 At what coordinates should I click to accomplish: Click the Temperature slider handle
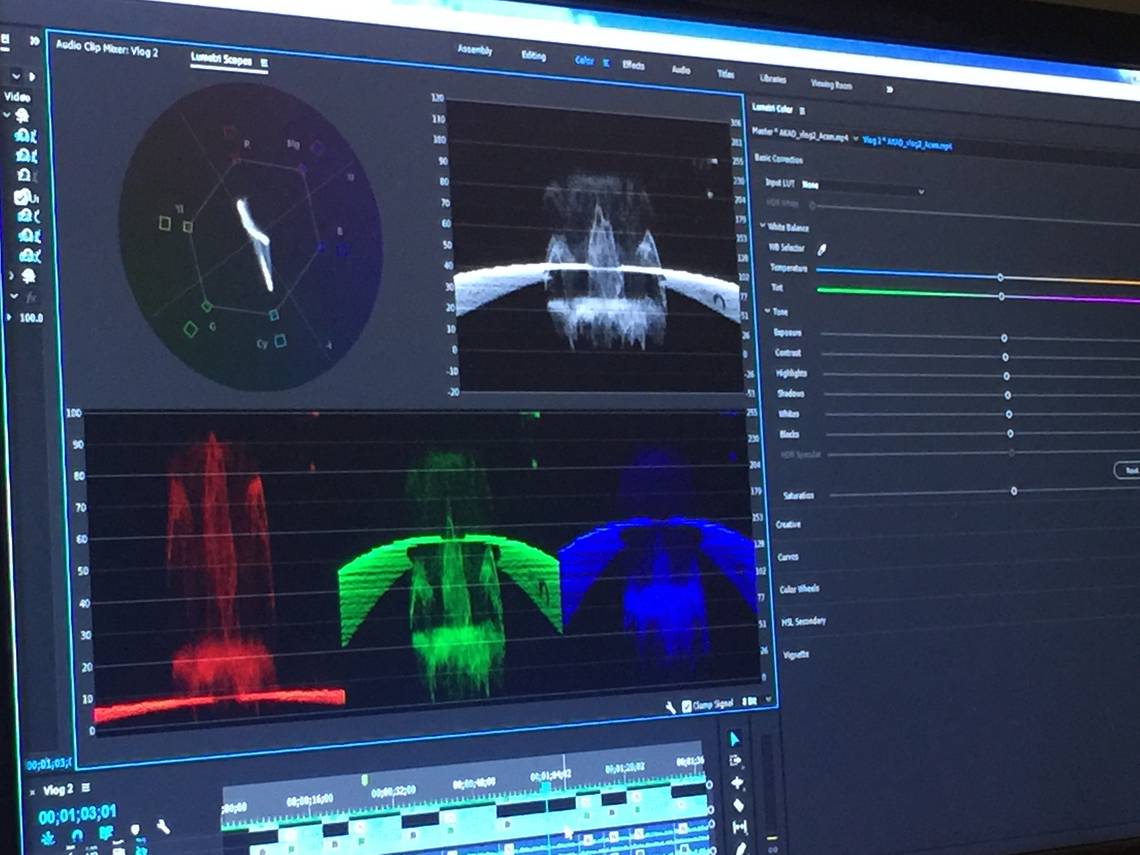tap(1000, 278)
